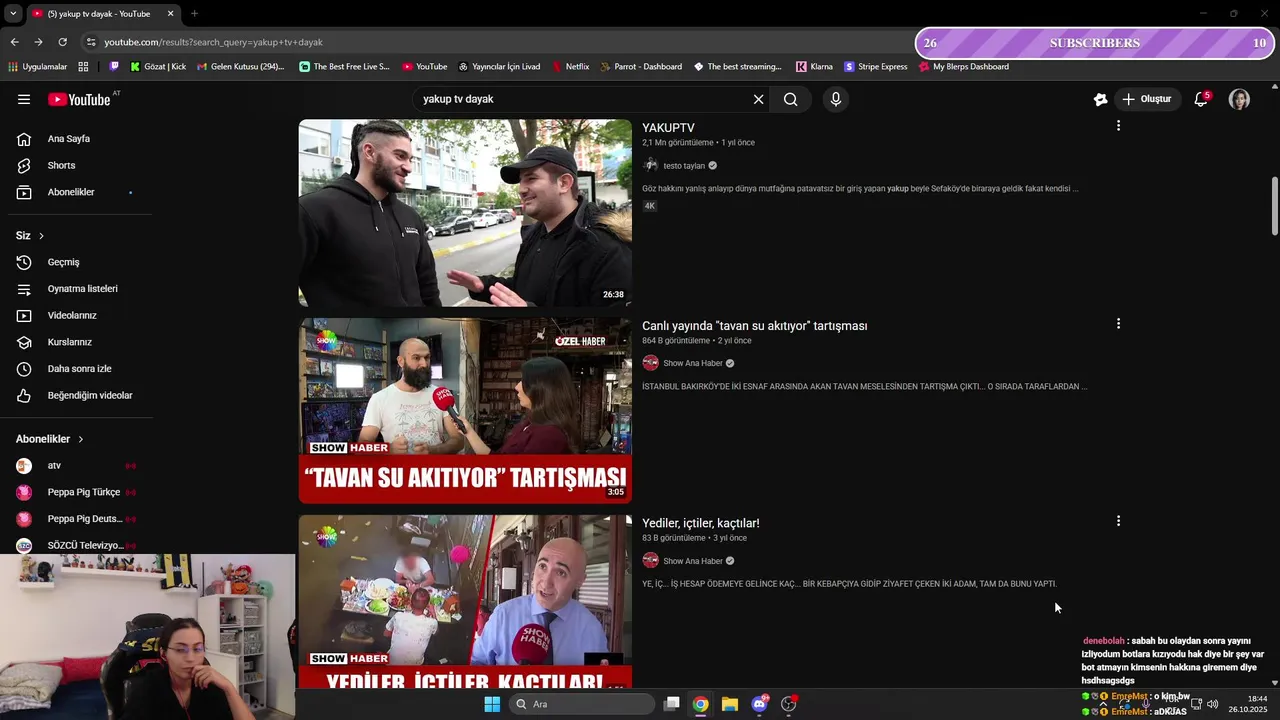Image resolution: width=1280 pixels, height=720 pixels.
Task: Open the tab search dropdown arrow
Action: point(12,14)
